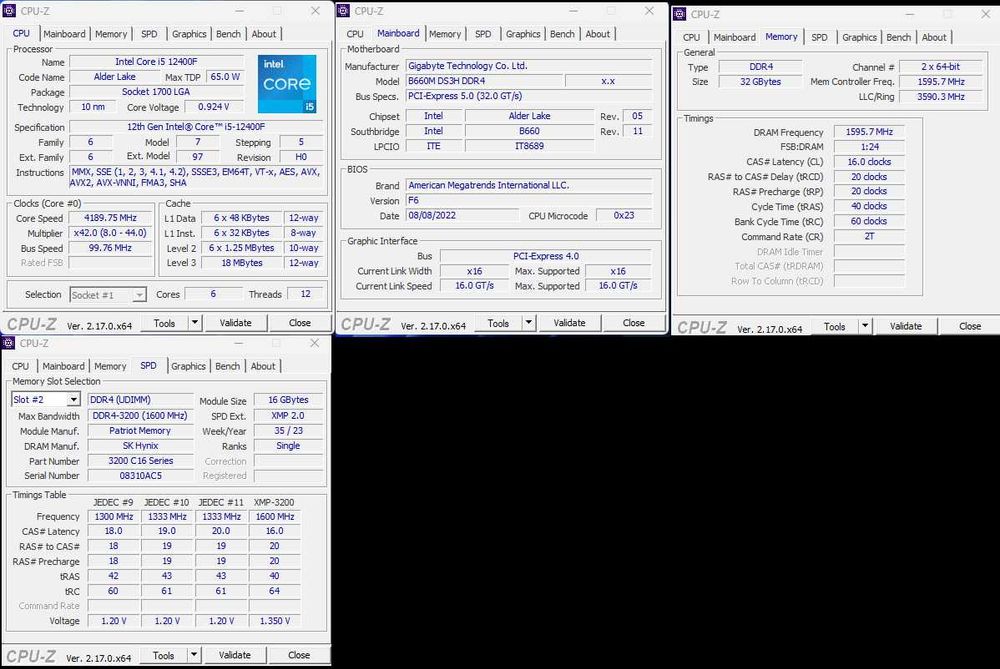Image resolution: width=1000 pixels, height=669 pixels.
Task: Click Validate in the SPD window
Action: pyautogui.click(x=235, y=655)
